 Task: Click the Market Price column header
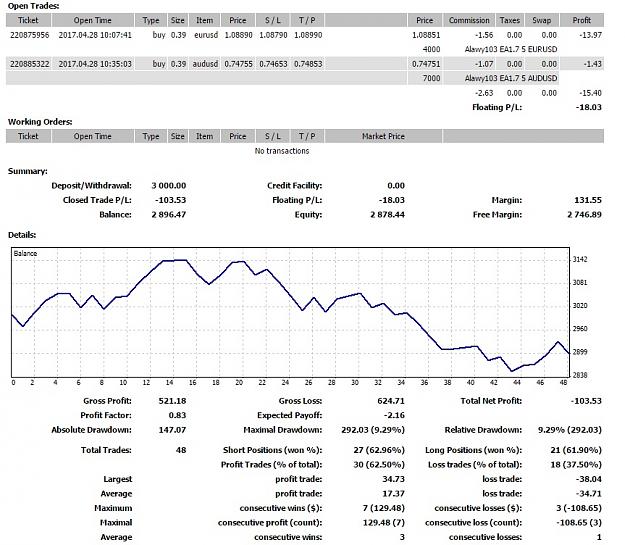pos(383,136)
